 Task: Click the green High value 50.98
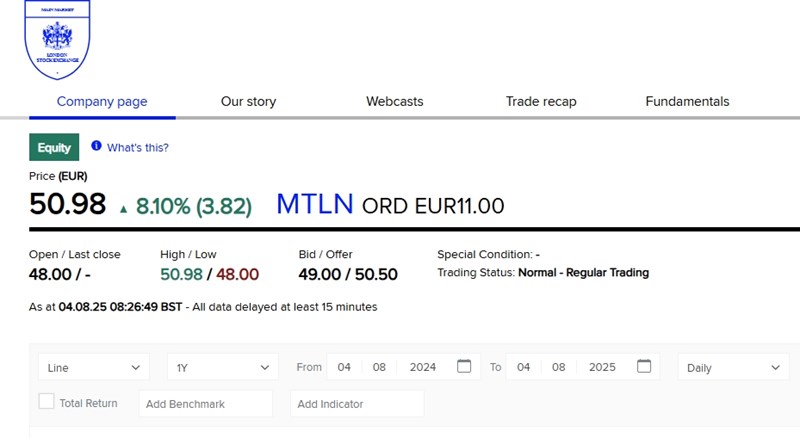point(181,275)
